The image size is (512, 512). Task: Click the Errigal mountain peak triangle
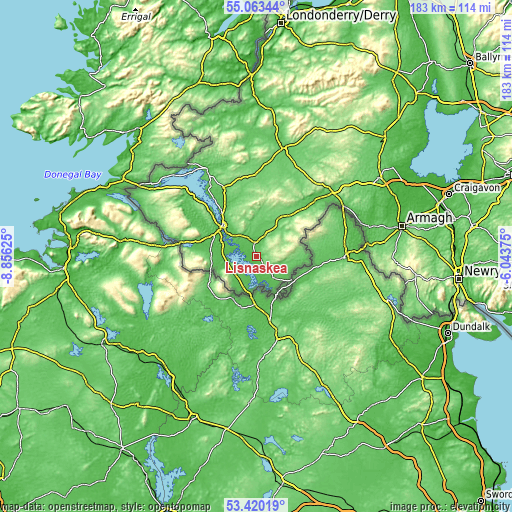135,10
